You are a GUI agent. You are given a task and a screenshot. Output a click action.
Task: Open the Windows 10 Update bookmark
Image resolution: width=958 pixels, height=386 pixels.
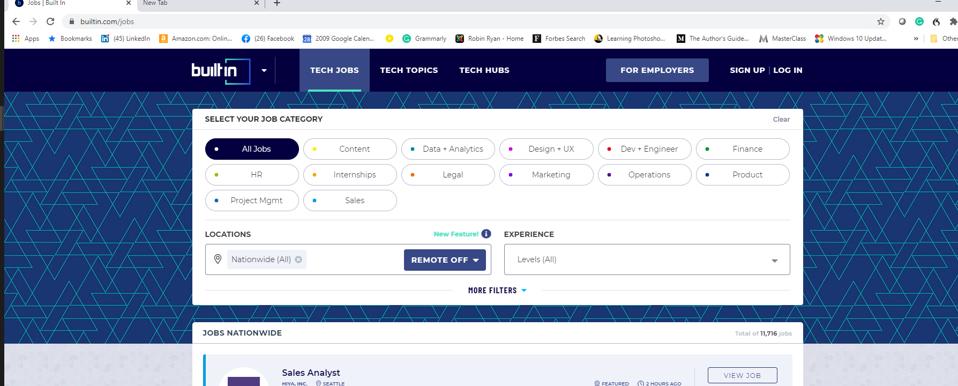(850, 38)
